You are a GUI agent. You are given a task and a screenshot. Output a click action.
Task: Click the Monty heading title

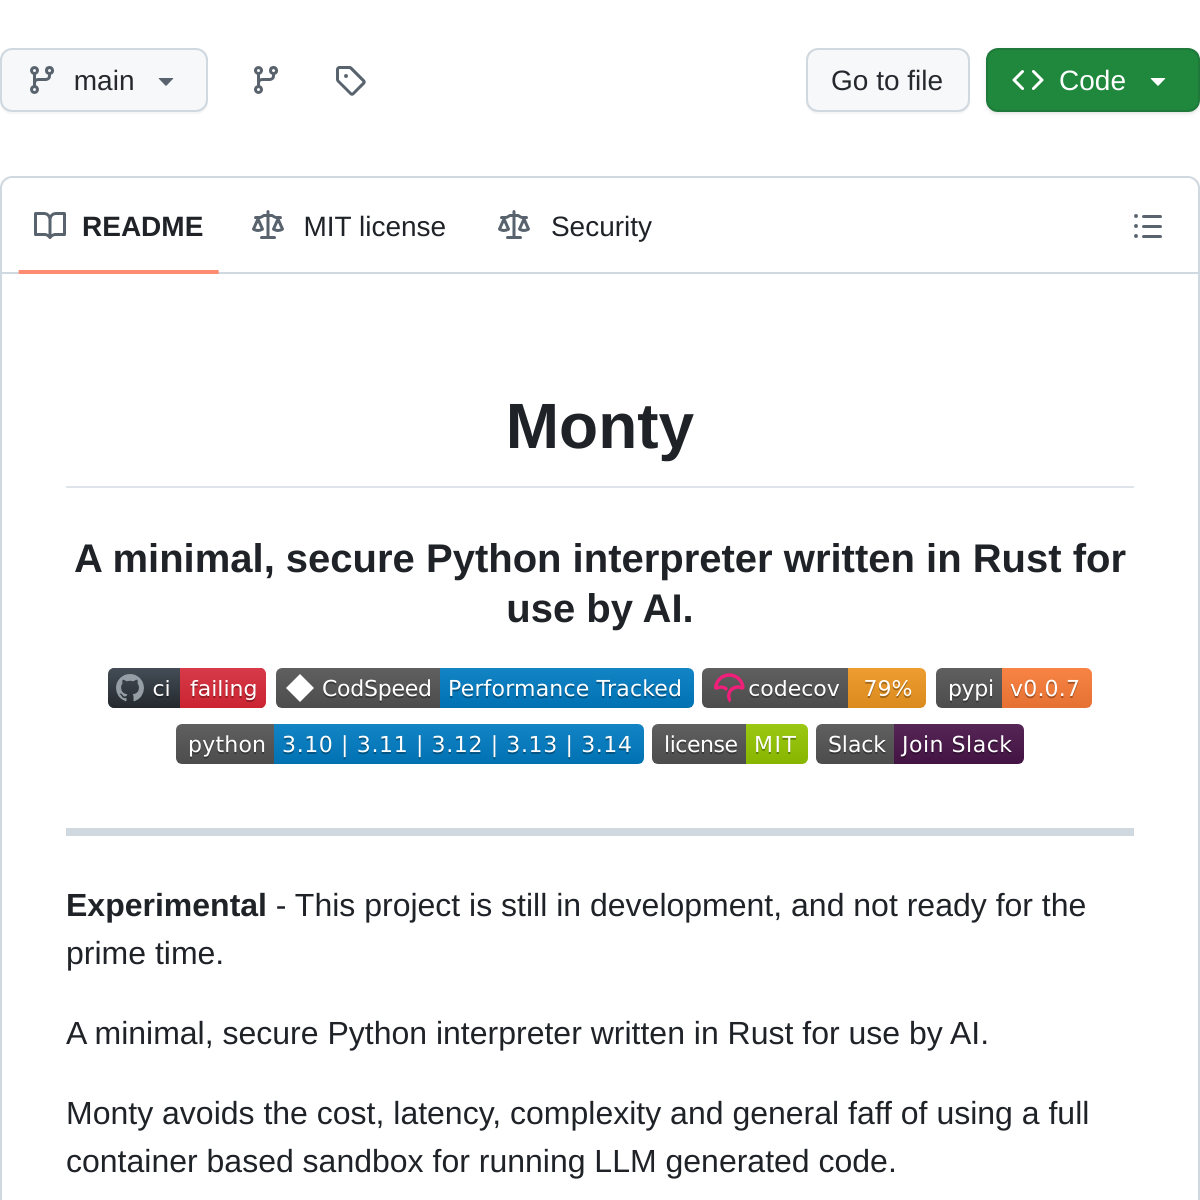tap(600, 427)
